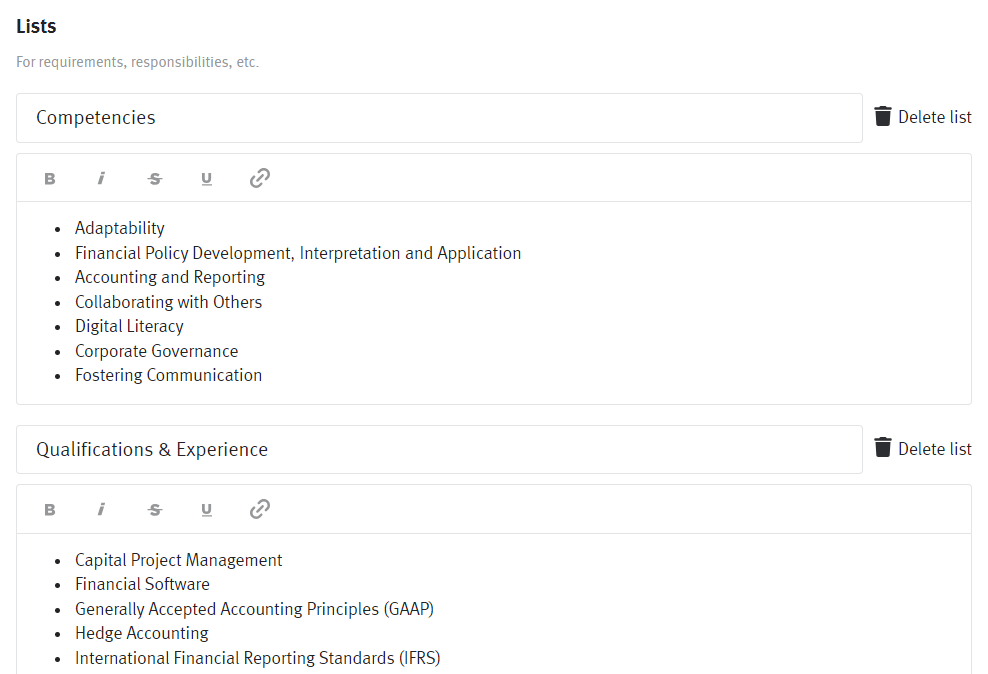Toggle bold in Competencies editor toolbar
Viewport: 988px width, 674px height.
click(x=49, y=179)
